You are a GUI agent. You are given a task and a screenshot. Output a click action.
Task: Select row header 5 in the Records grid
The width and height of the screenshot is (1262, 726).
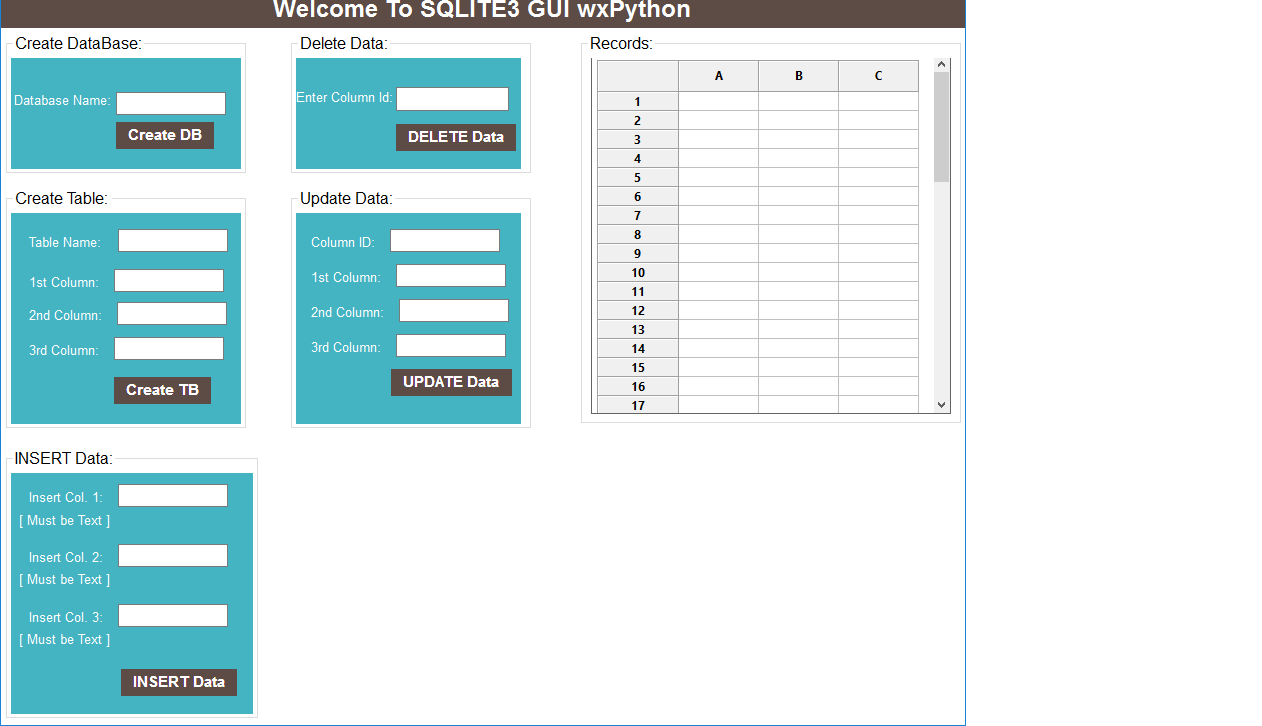[x=637, y=177]
